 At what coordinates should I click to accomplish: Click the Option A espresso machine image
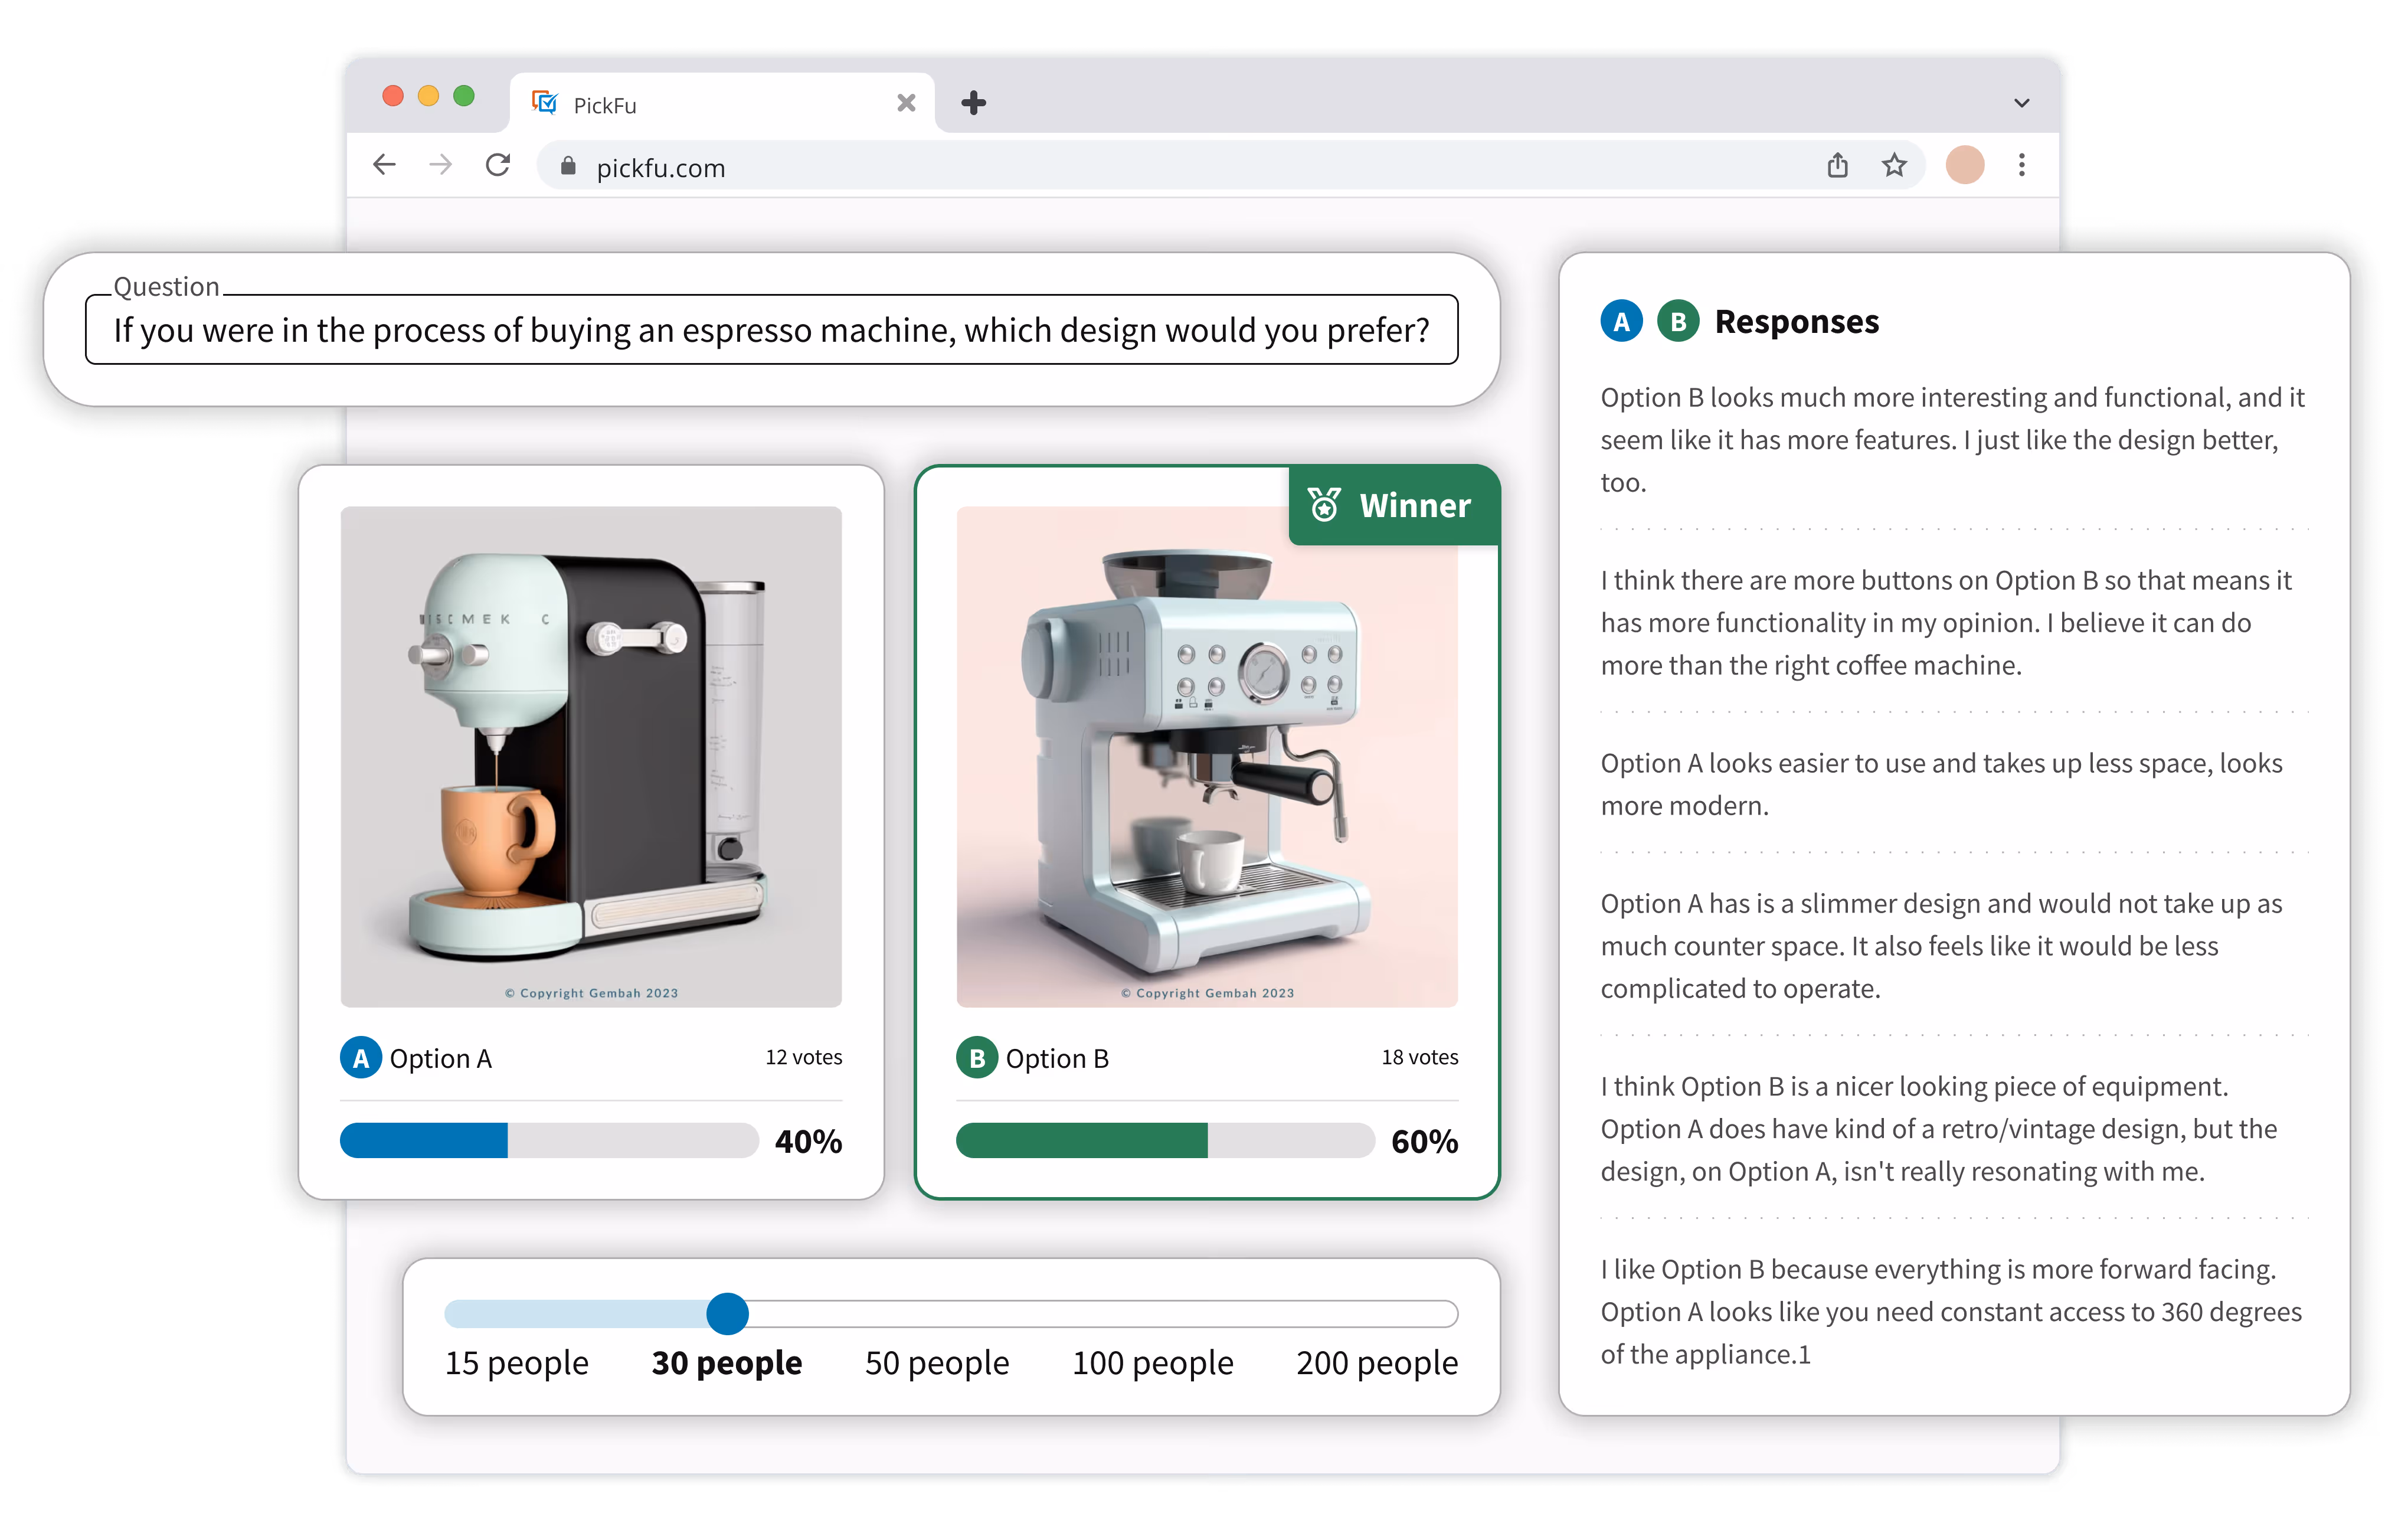(x=591, y=756)
